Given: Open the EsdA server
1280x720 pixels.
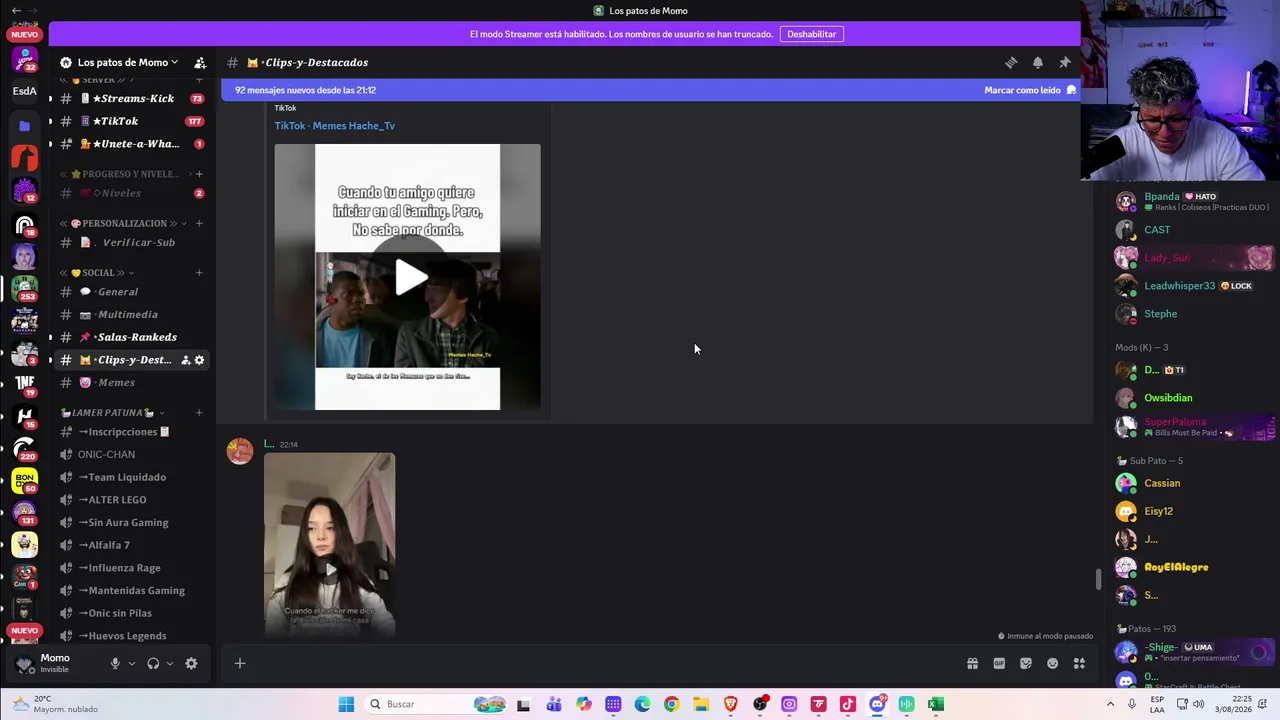Looking at the screenshot, I should 25,91.
